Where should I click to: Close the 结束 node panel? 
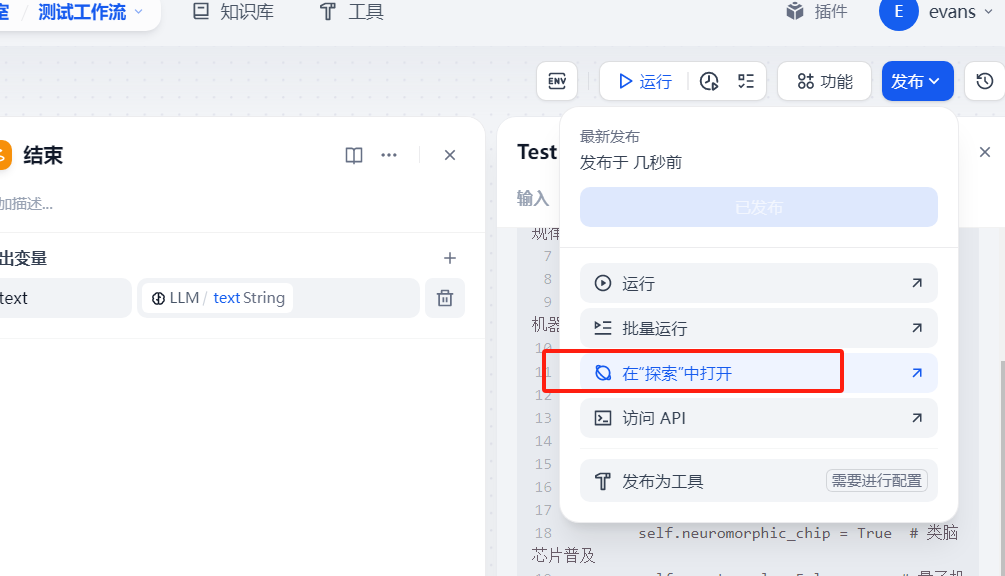450,155
